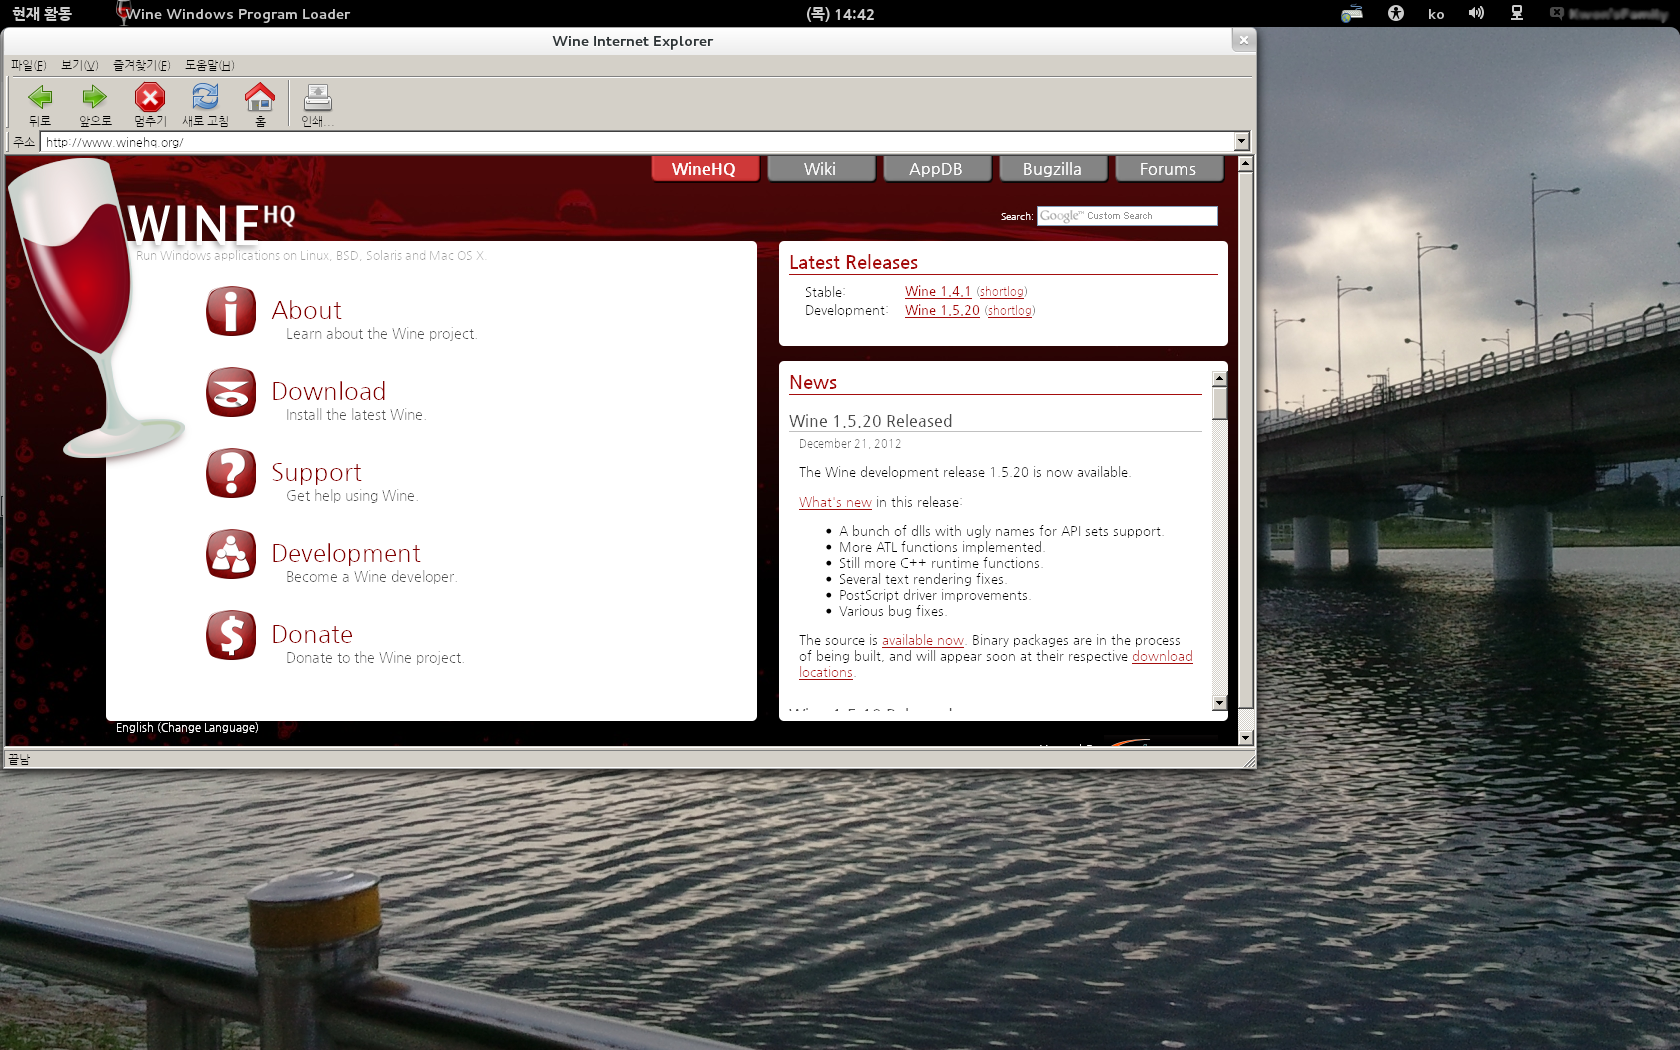1680x1050 pixels.
Task: Click the Donate dollar sign icon
Action: pyautogui.click(x=231, y=635)
